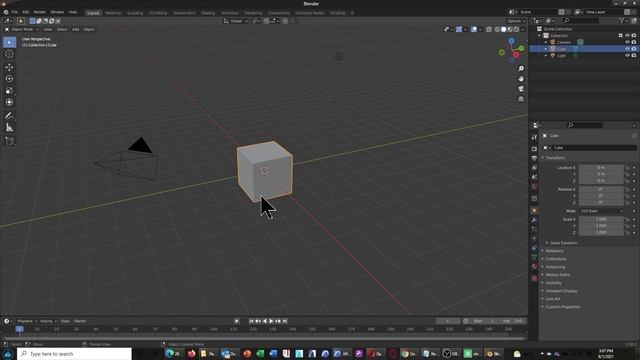Viewport: 640px width, 360px height.
Task: Open the Particles properties tab
Action: pos(534,229)
